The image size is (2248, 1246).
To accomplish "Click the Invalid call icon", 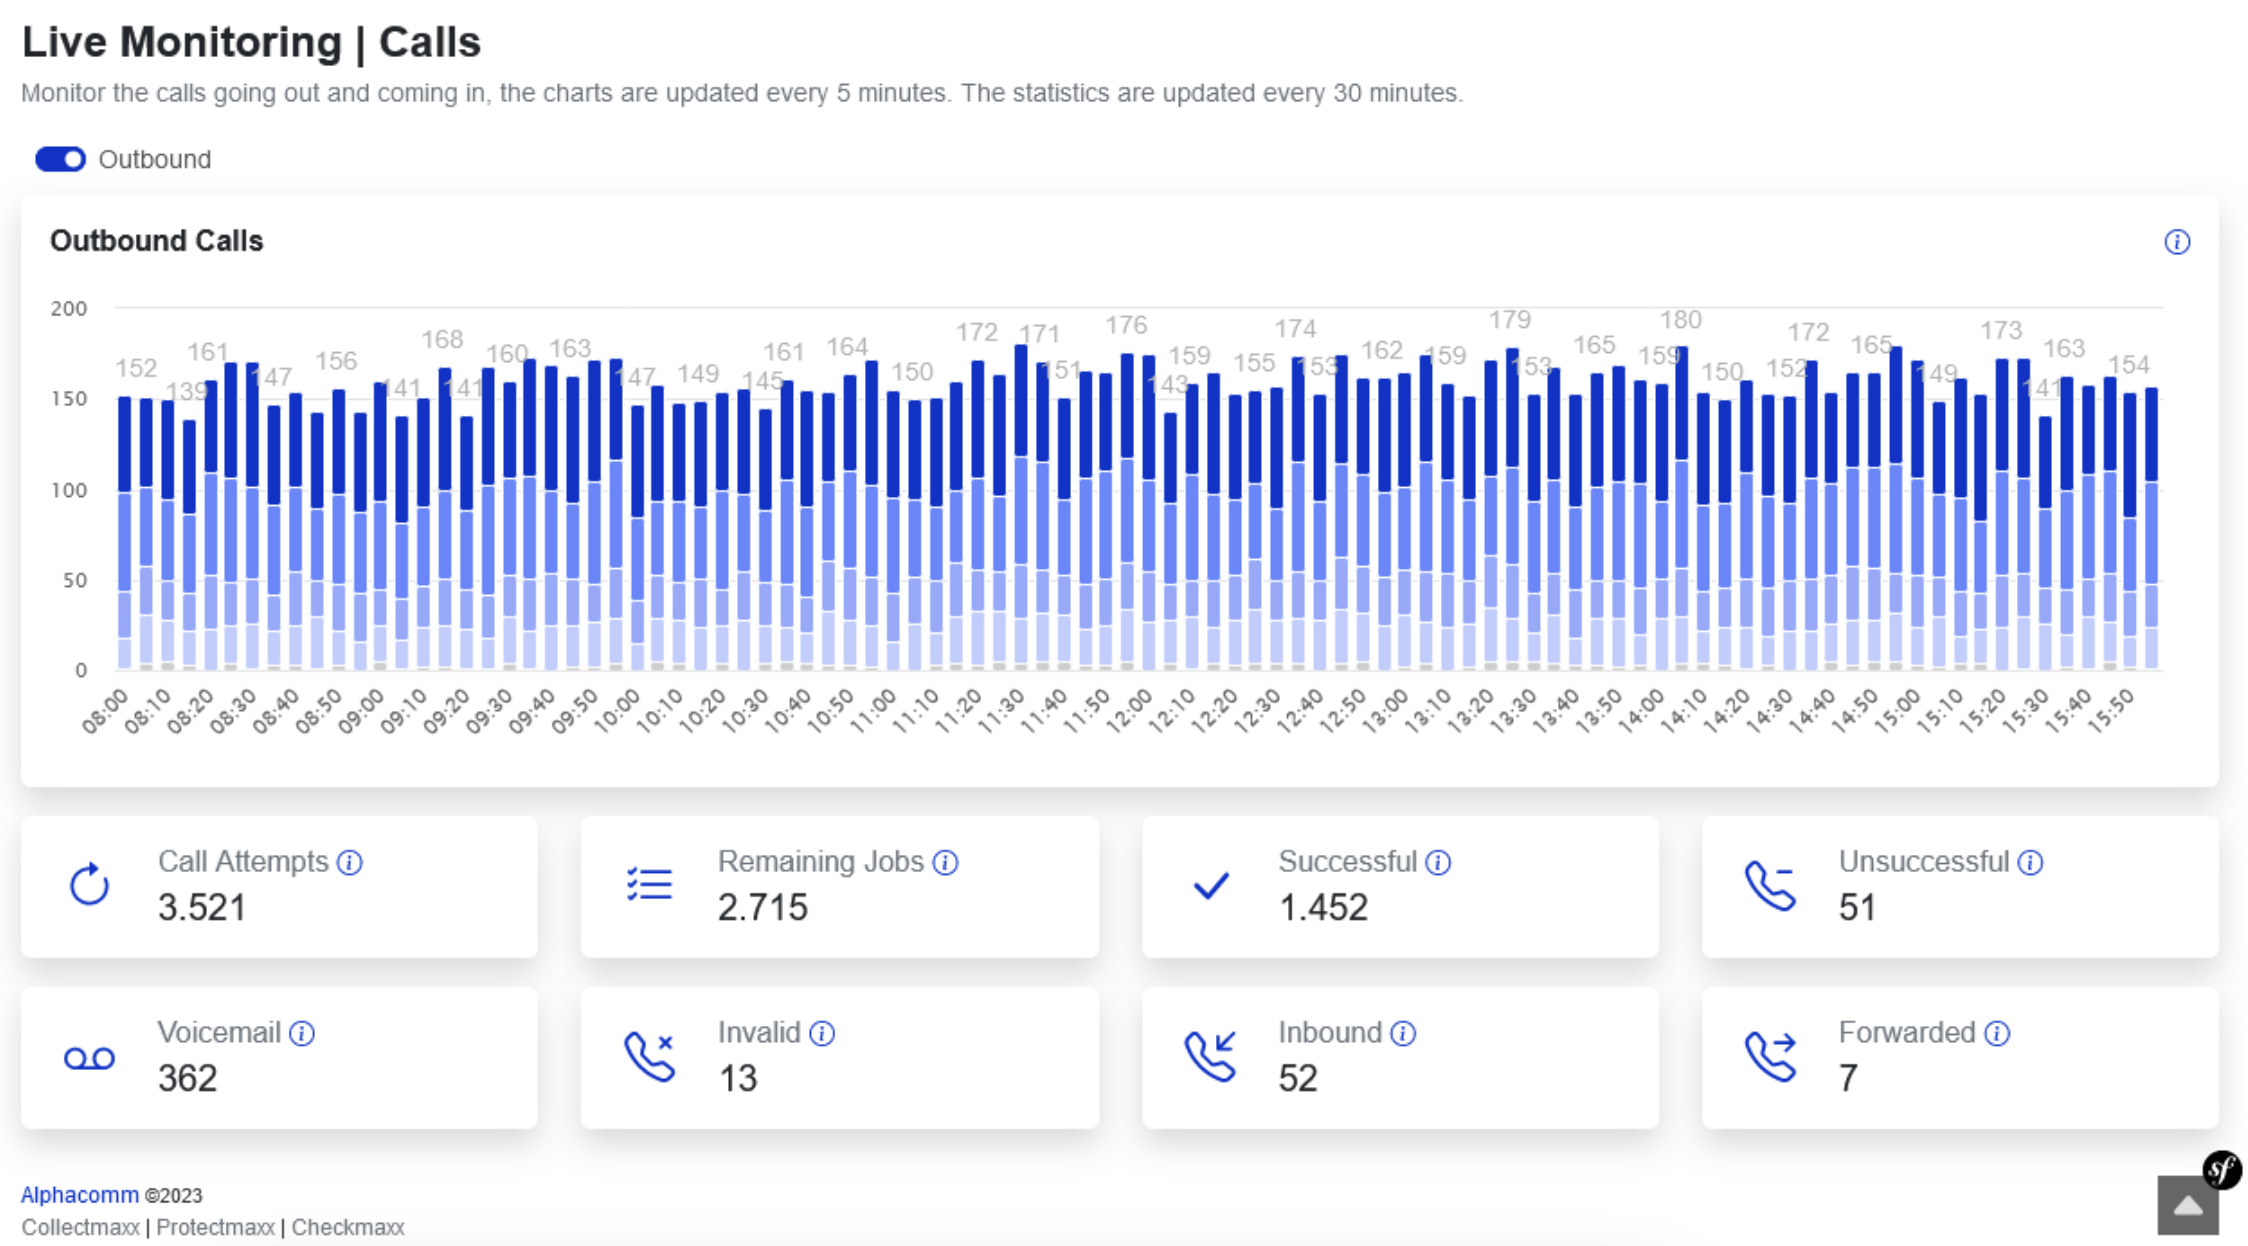I will click(x=649, y=1057).
